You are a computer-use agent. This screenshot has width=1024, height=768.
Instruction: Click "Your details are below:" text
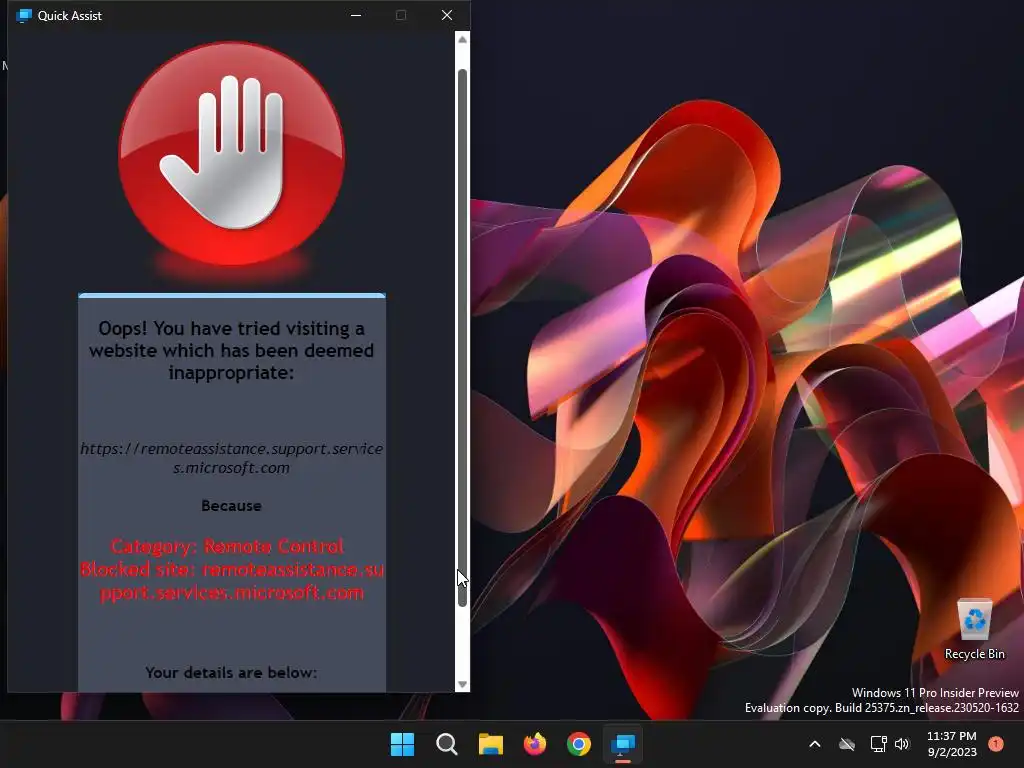click(231, 673)
